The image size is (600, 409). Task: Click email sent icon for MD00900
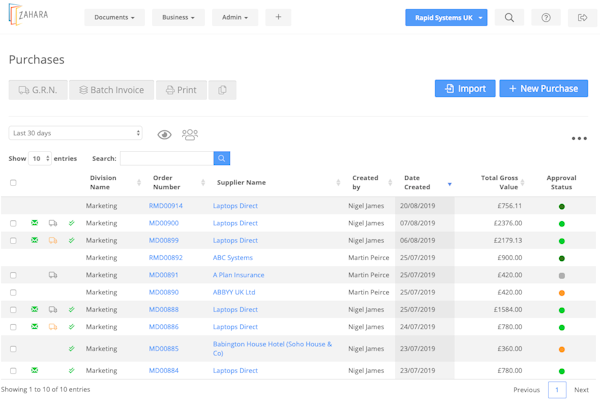pyautogui.click(x=34, y=223)
